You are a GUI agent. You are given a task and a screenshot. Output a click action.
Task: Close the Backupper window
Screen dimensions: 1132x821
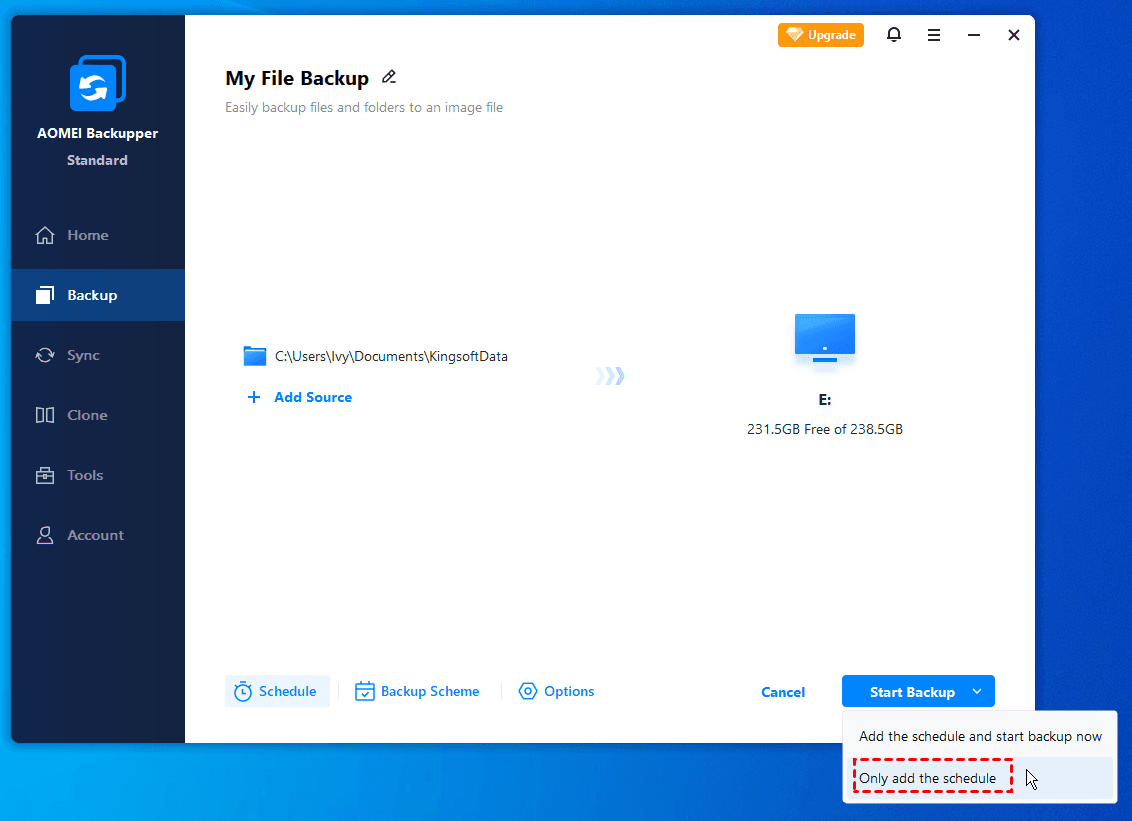click(x=1014, y=35)
